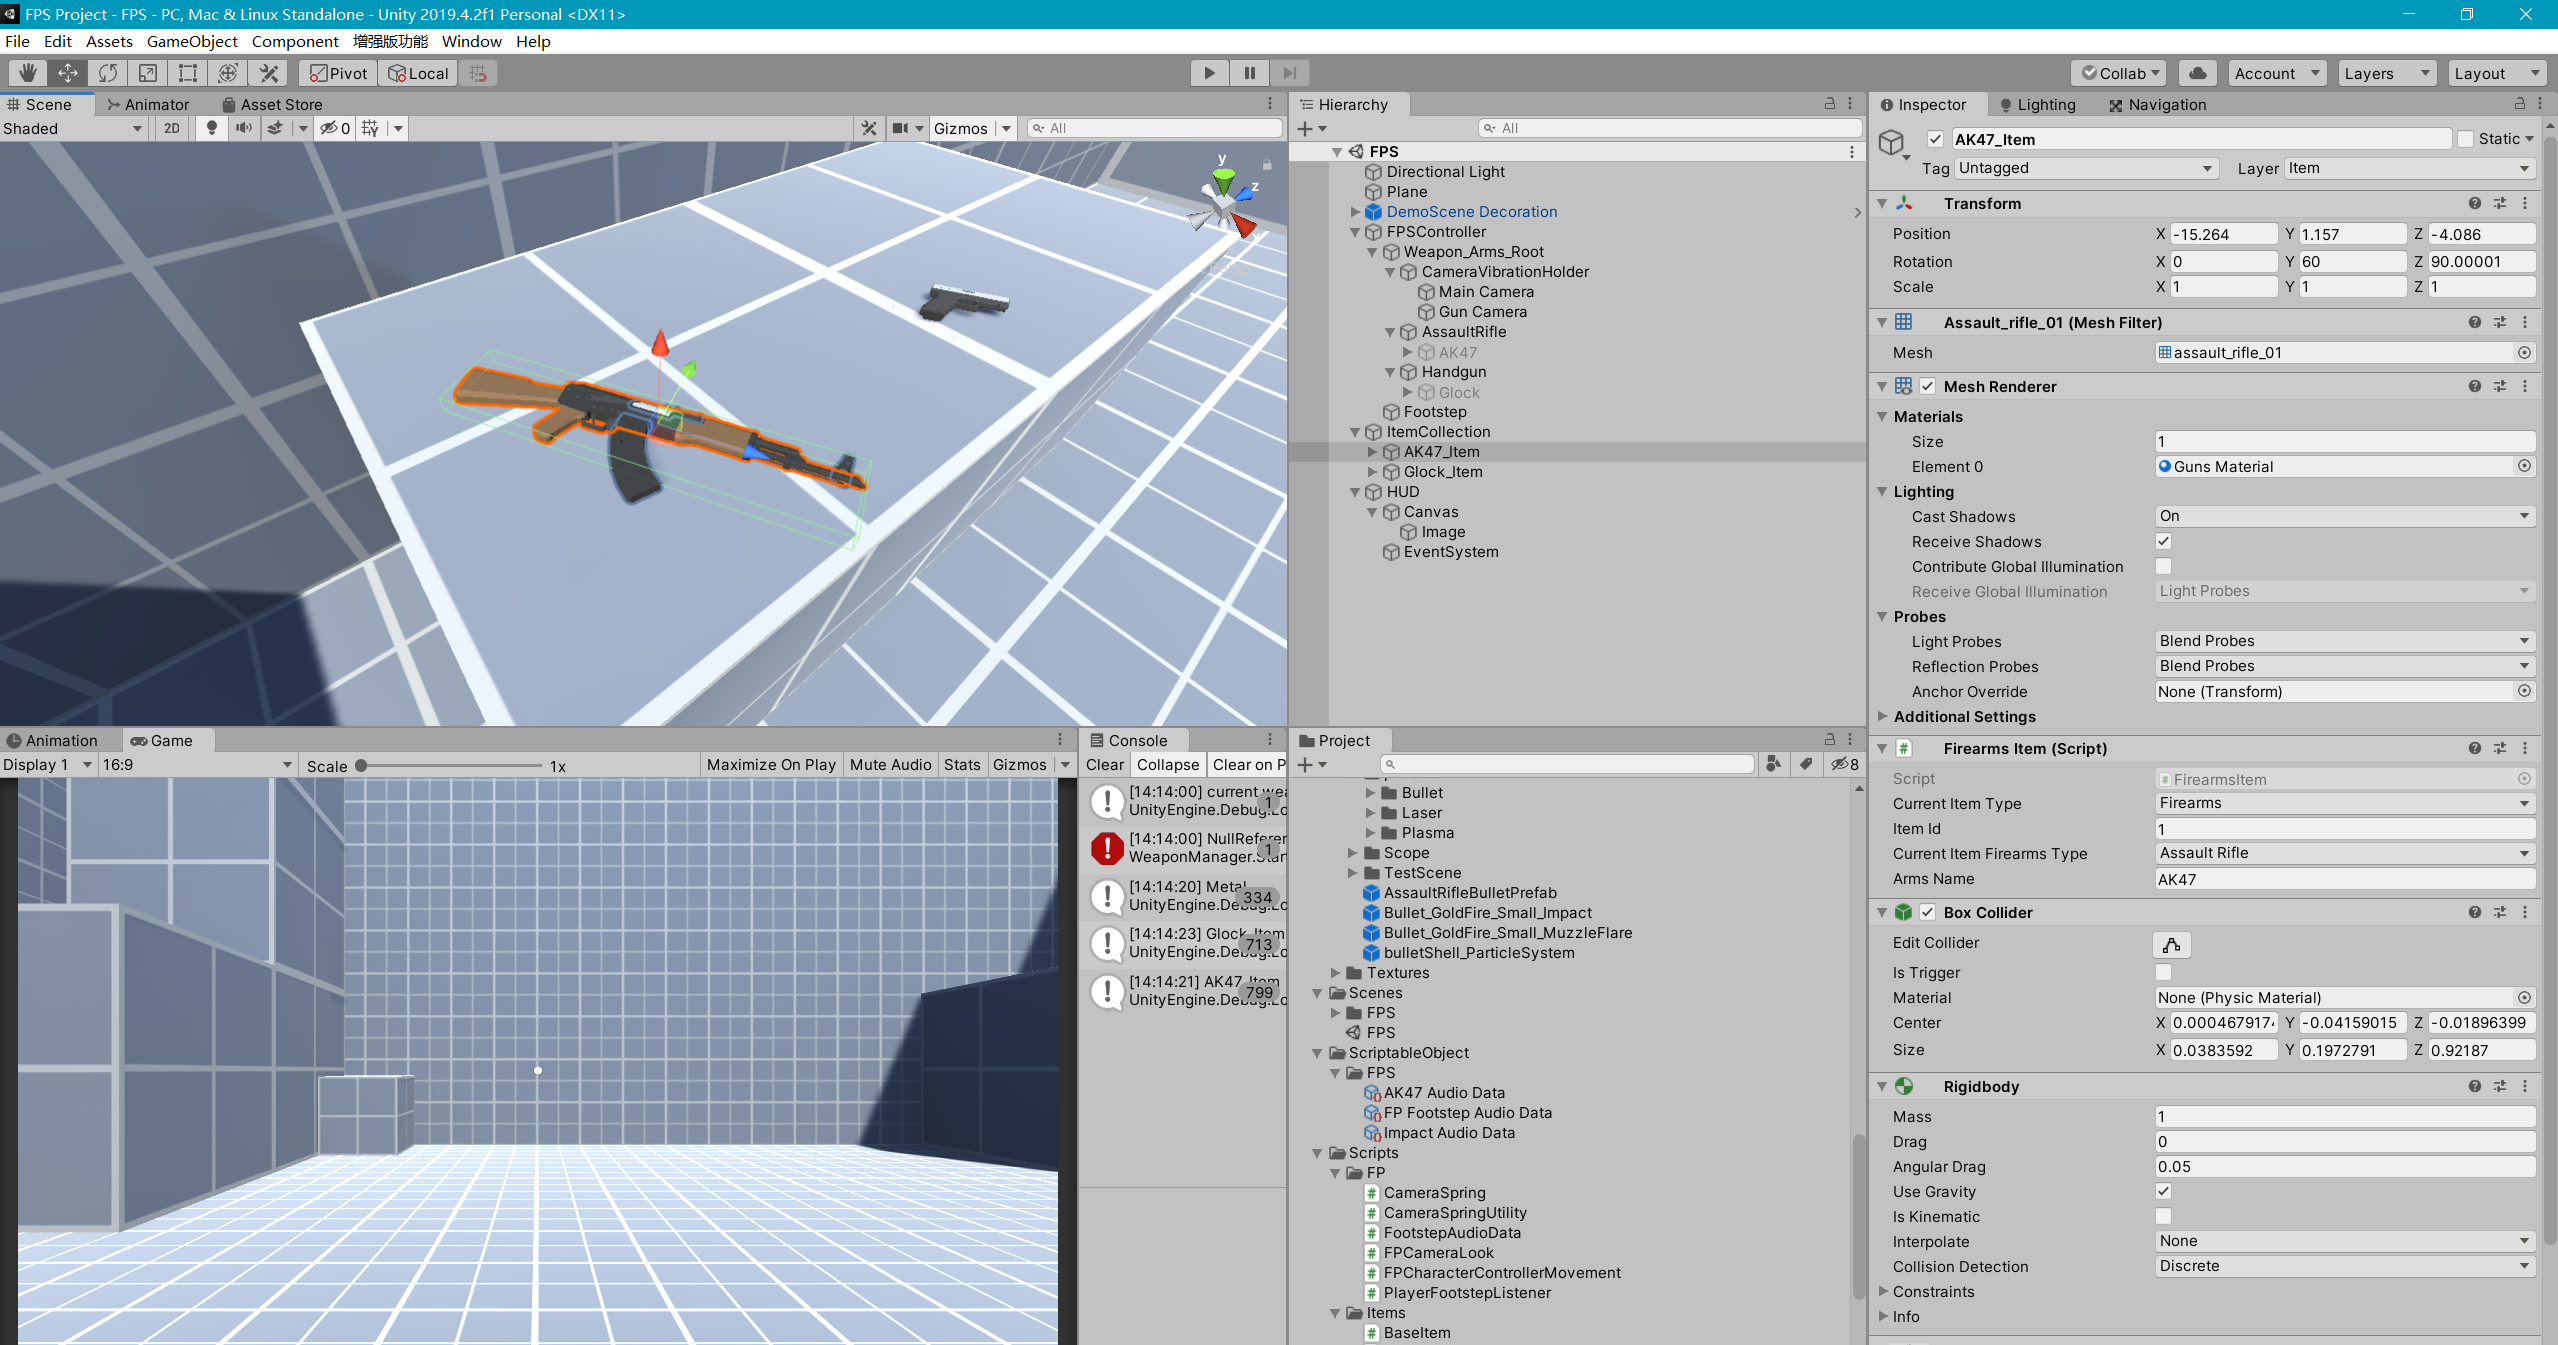Image resolution: width=2558 pixels, height=1345 pixels.
Task: Toggle the Static checkbox
Action: click(2466, 139)
